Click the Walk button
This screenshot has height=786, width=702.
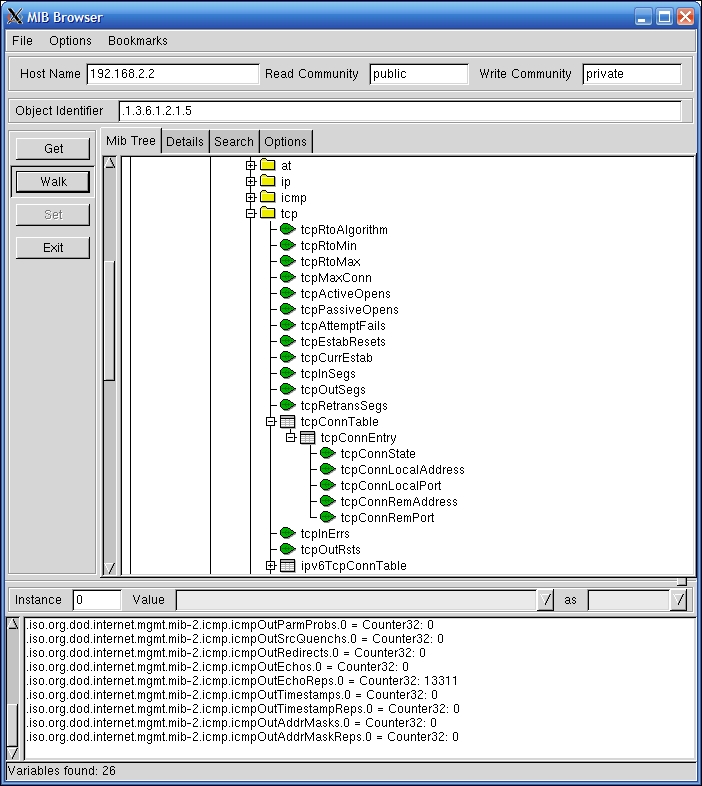pos(53,182)
